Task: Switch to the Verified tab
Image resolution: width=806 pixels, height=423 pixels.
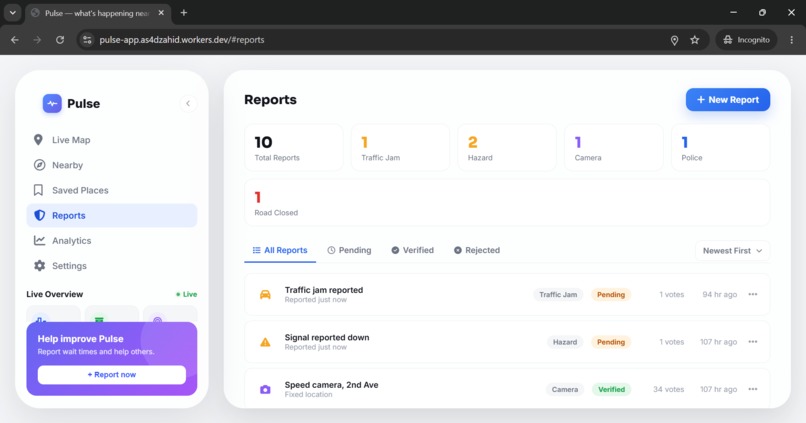Action: pos(412,250)
